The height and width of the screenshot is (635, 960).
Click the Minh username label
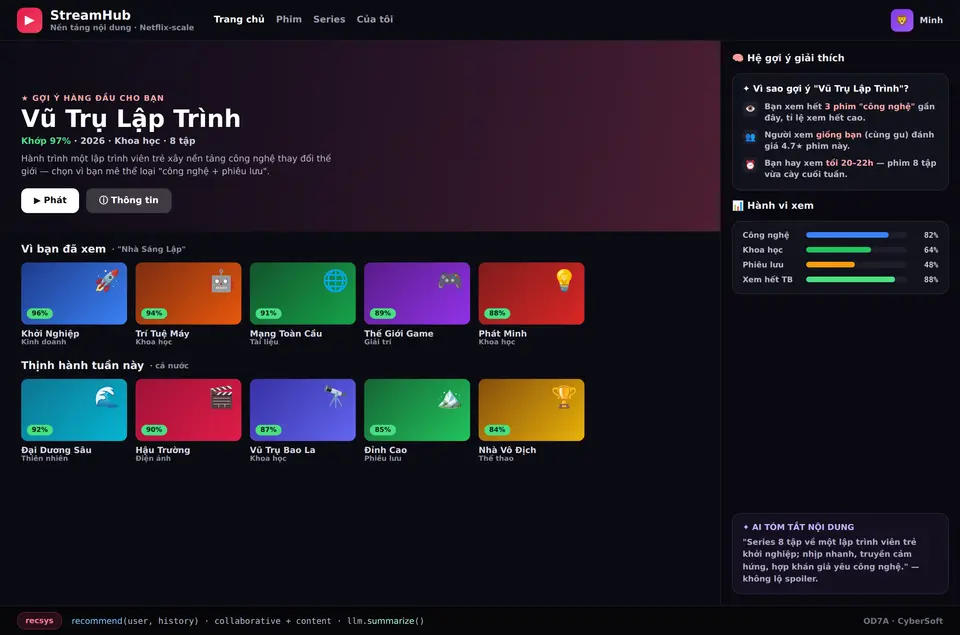click(x=931, y=20)
